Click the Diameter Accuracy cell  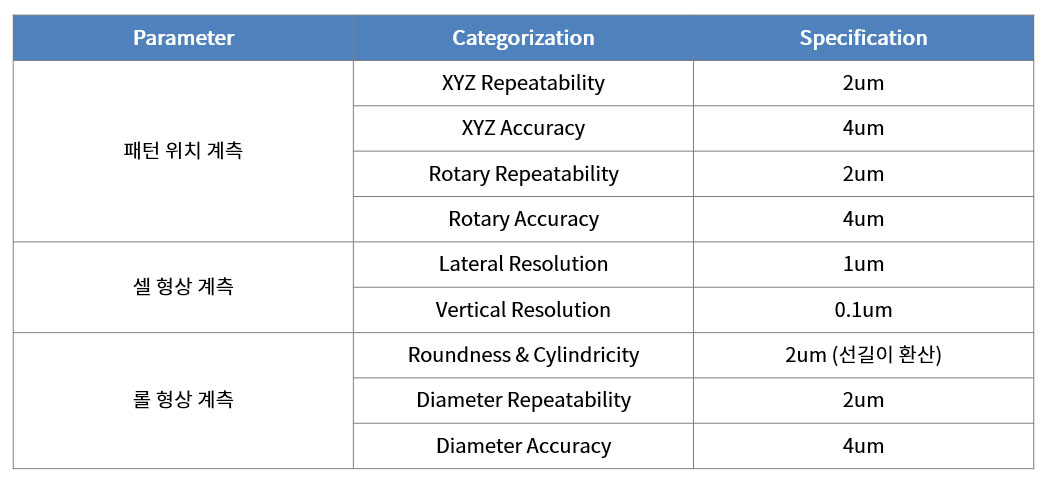click(x=523, y=446)
